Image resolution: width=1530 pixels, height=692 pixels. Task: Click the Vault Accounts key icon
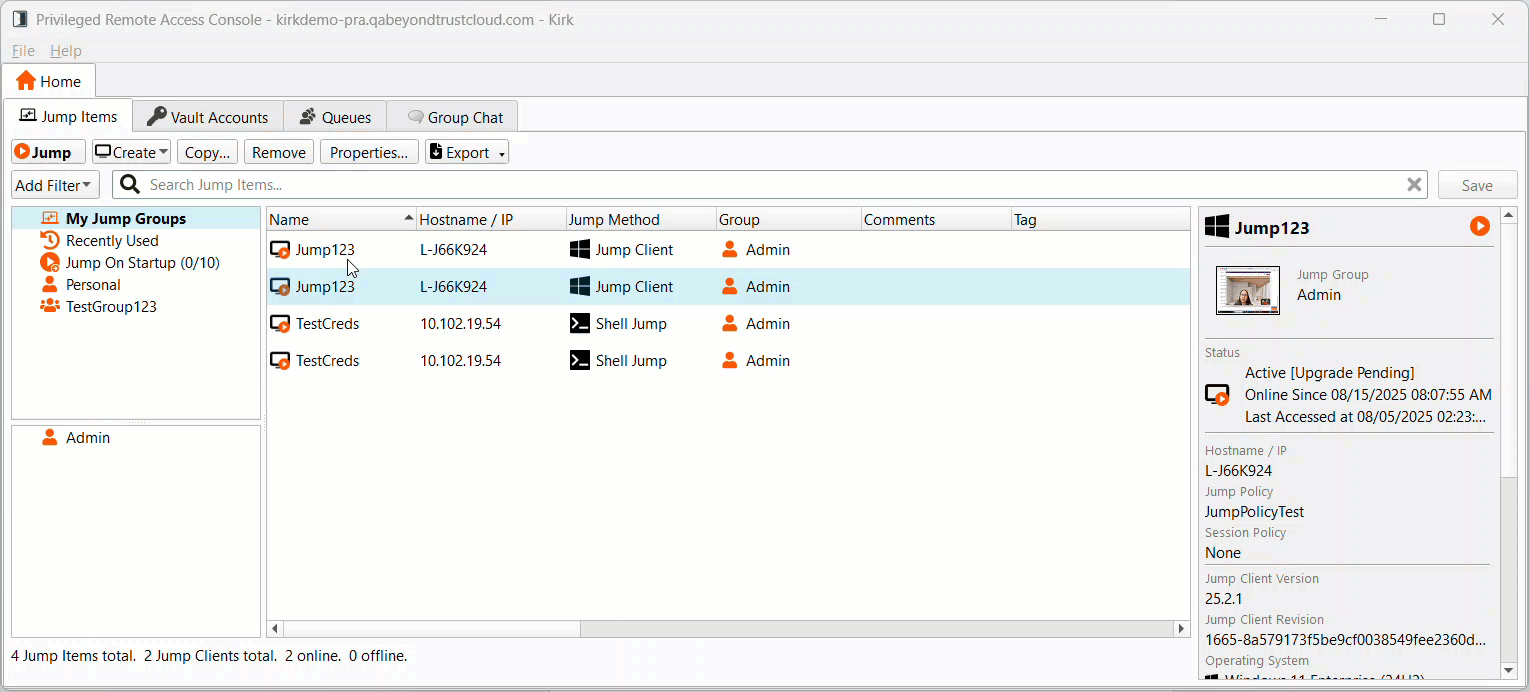click(x=156, y=116)
